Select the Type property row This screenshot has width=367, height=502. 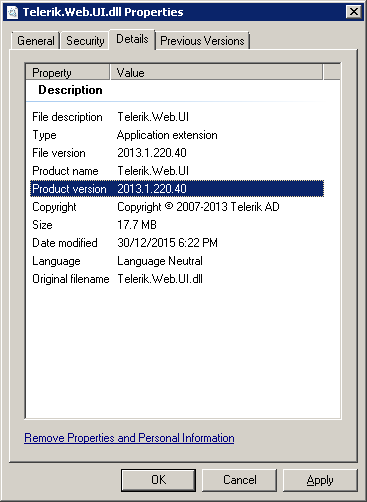tap(177, 135)
